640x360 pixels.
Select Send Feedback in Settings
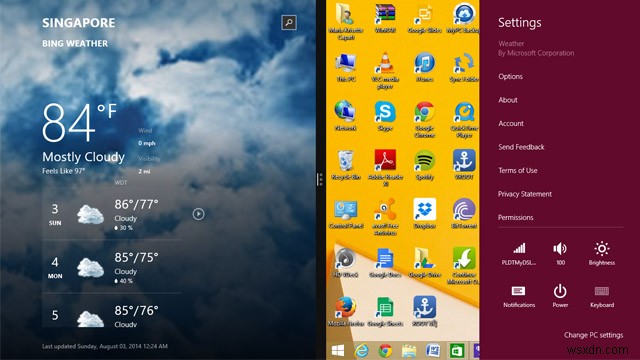point(521,147)
